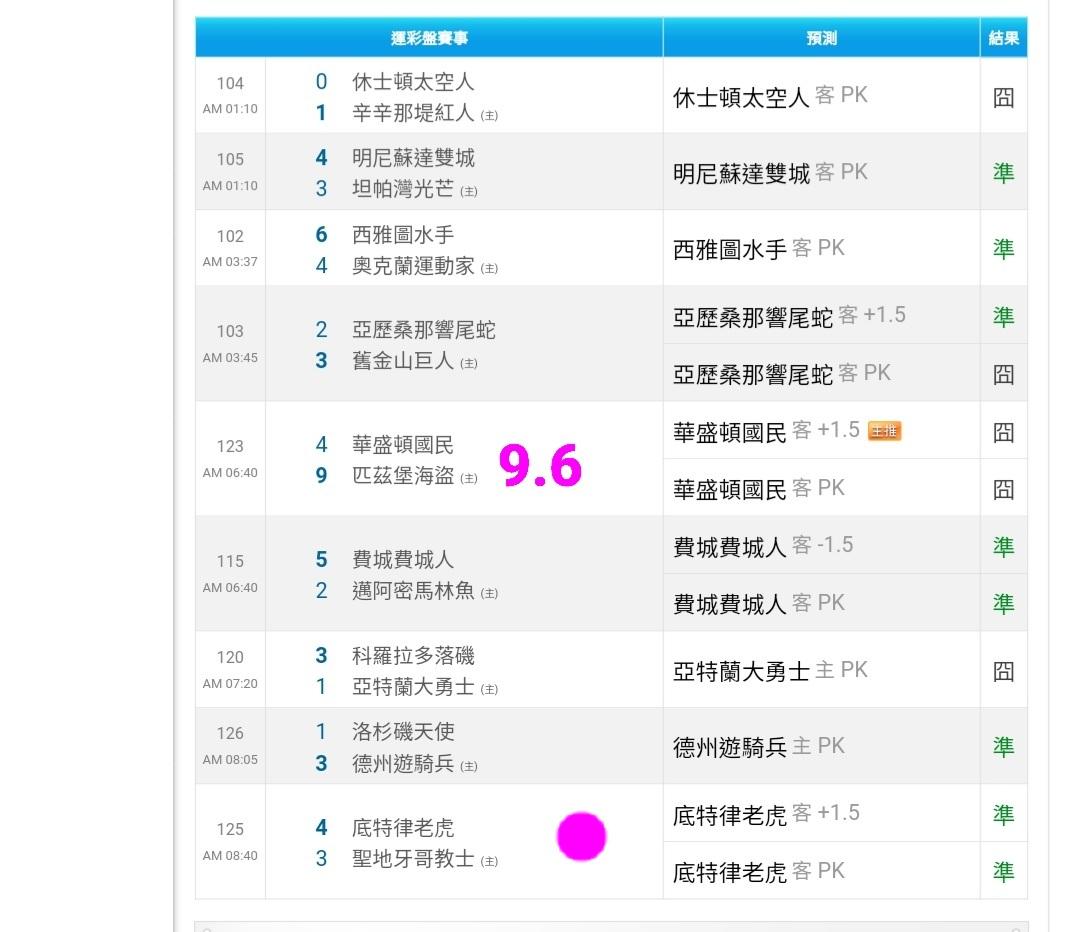Click game number 103
The width and height of the screenshot is (1080, 932).
click(230, 331)
